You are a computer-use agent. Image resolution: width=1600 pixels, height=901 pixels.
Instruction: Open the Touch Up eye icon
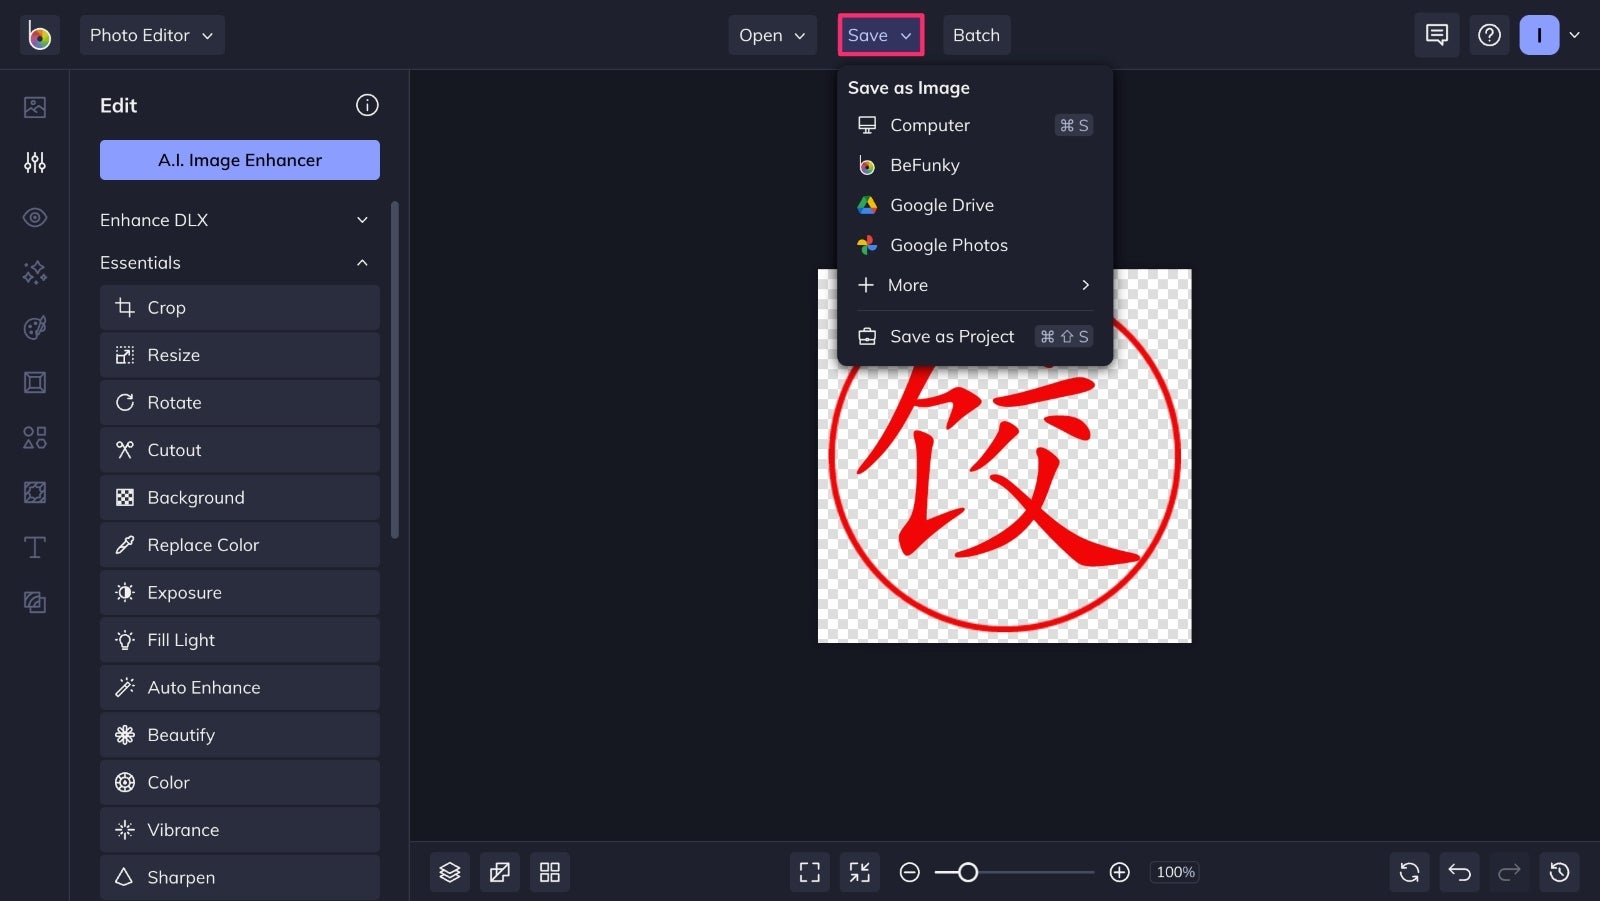coord(34,217)
